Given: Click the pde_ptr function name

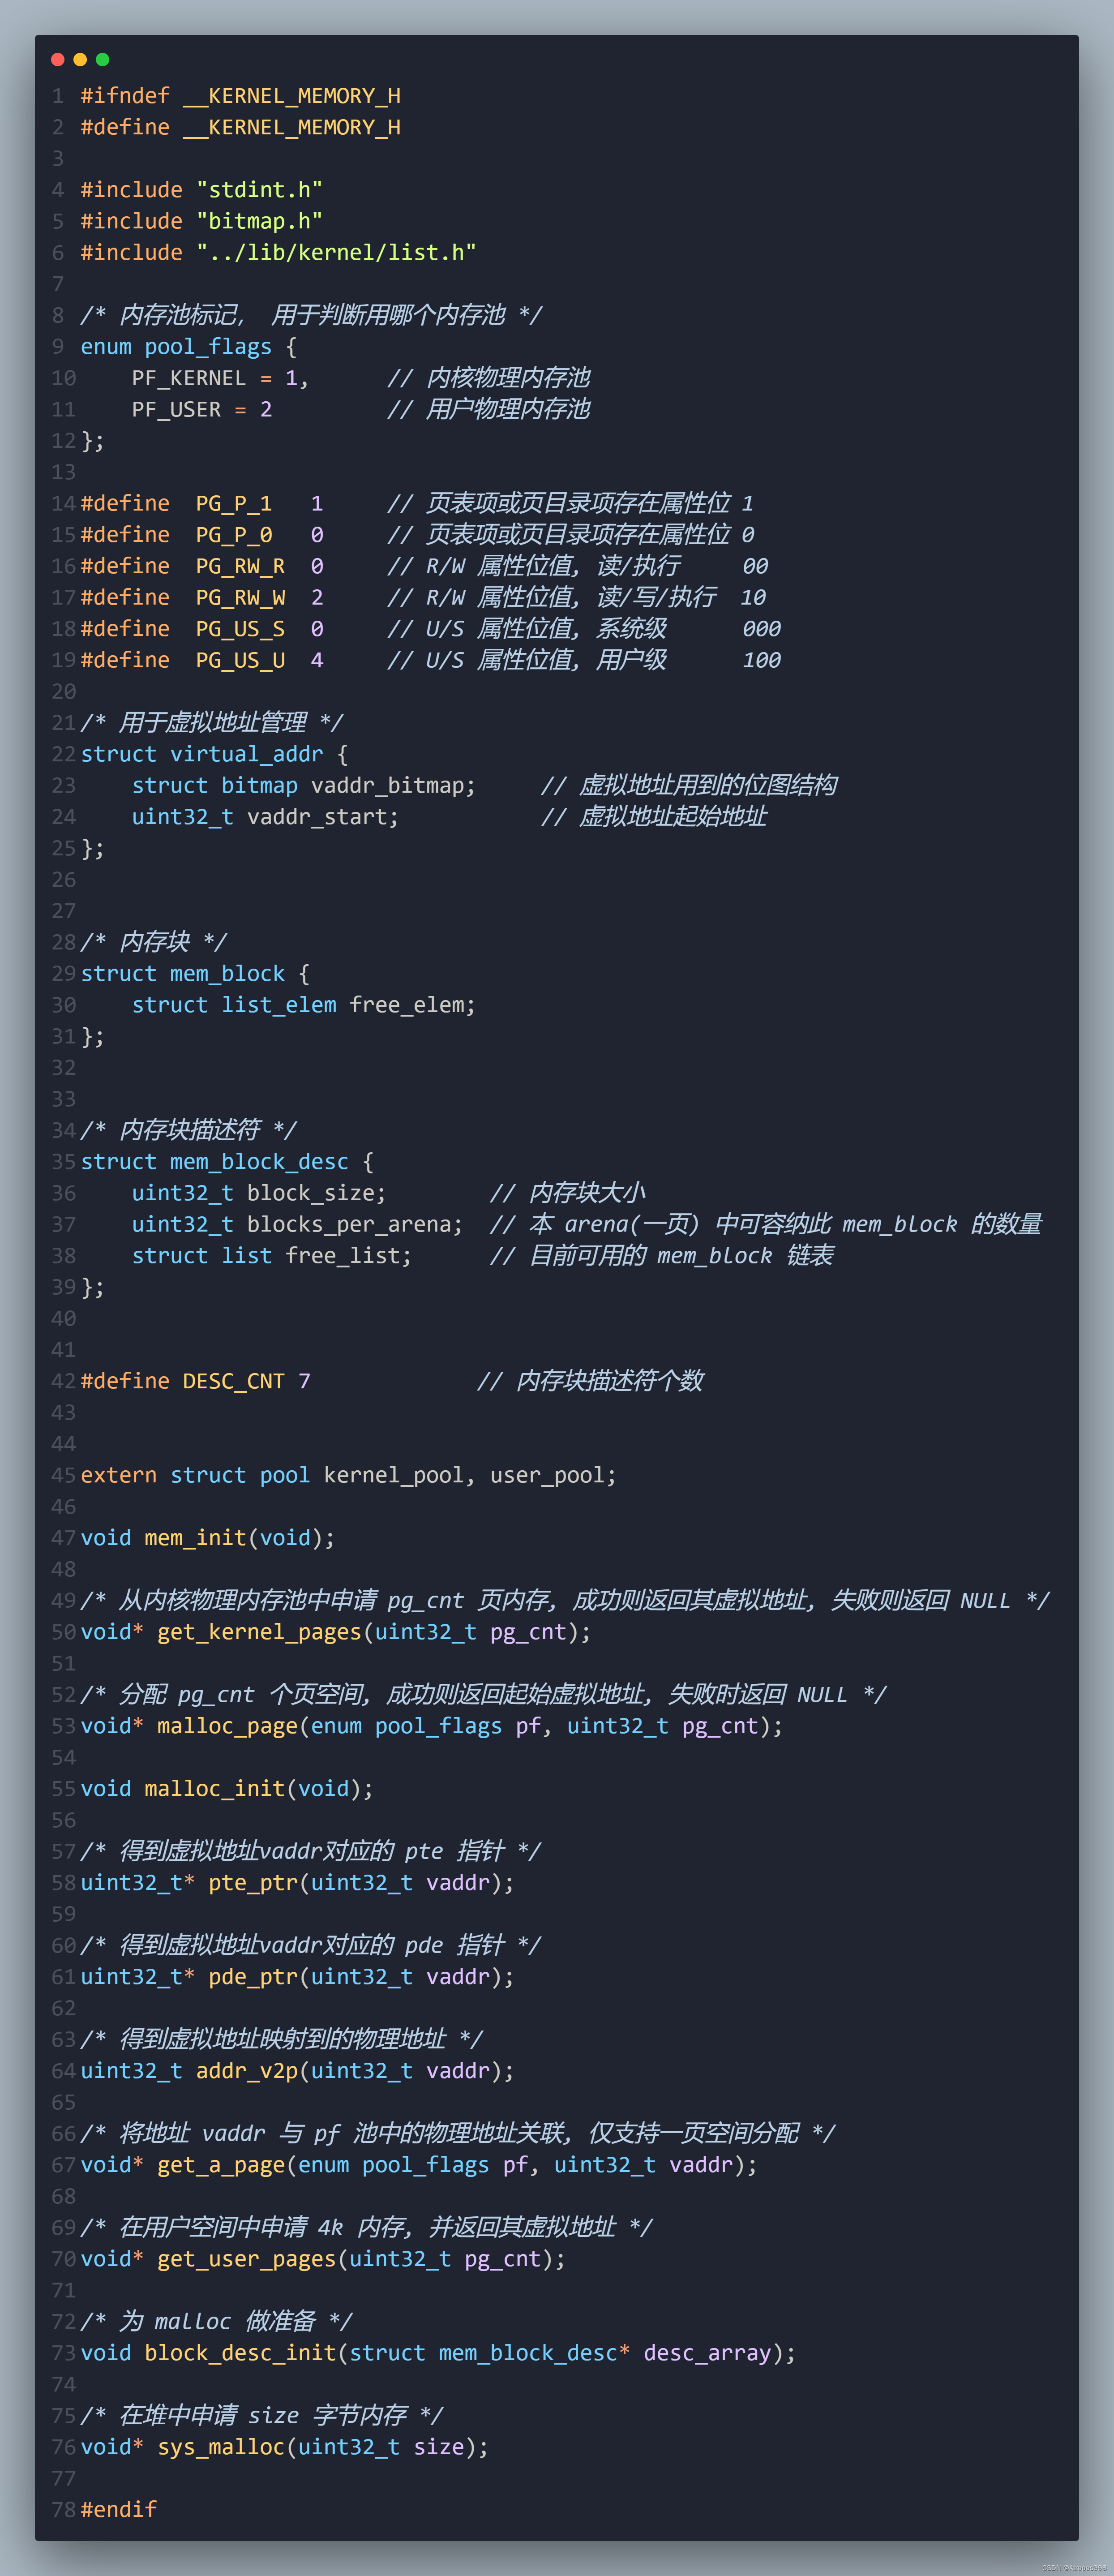Looking at the screenshot, I should (253, 1977).
